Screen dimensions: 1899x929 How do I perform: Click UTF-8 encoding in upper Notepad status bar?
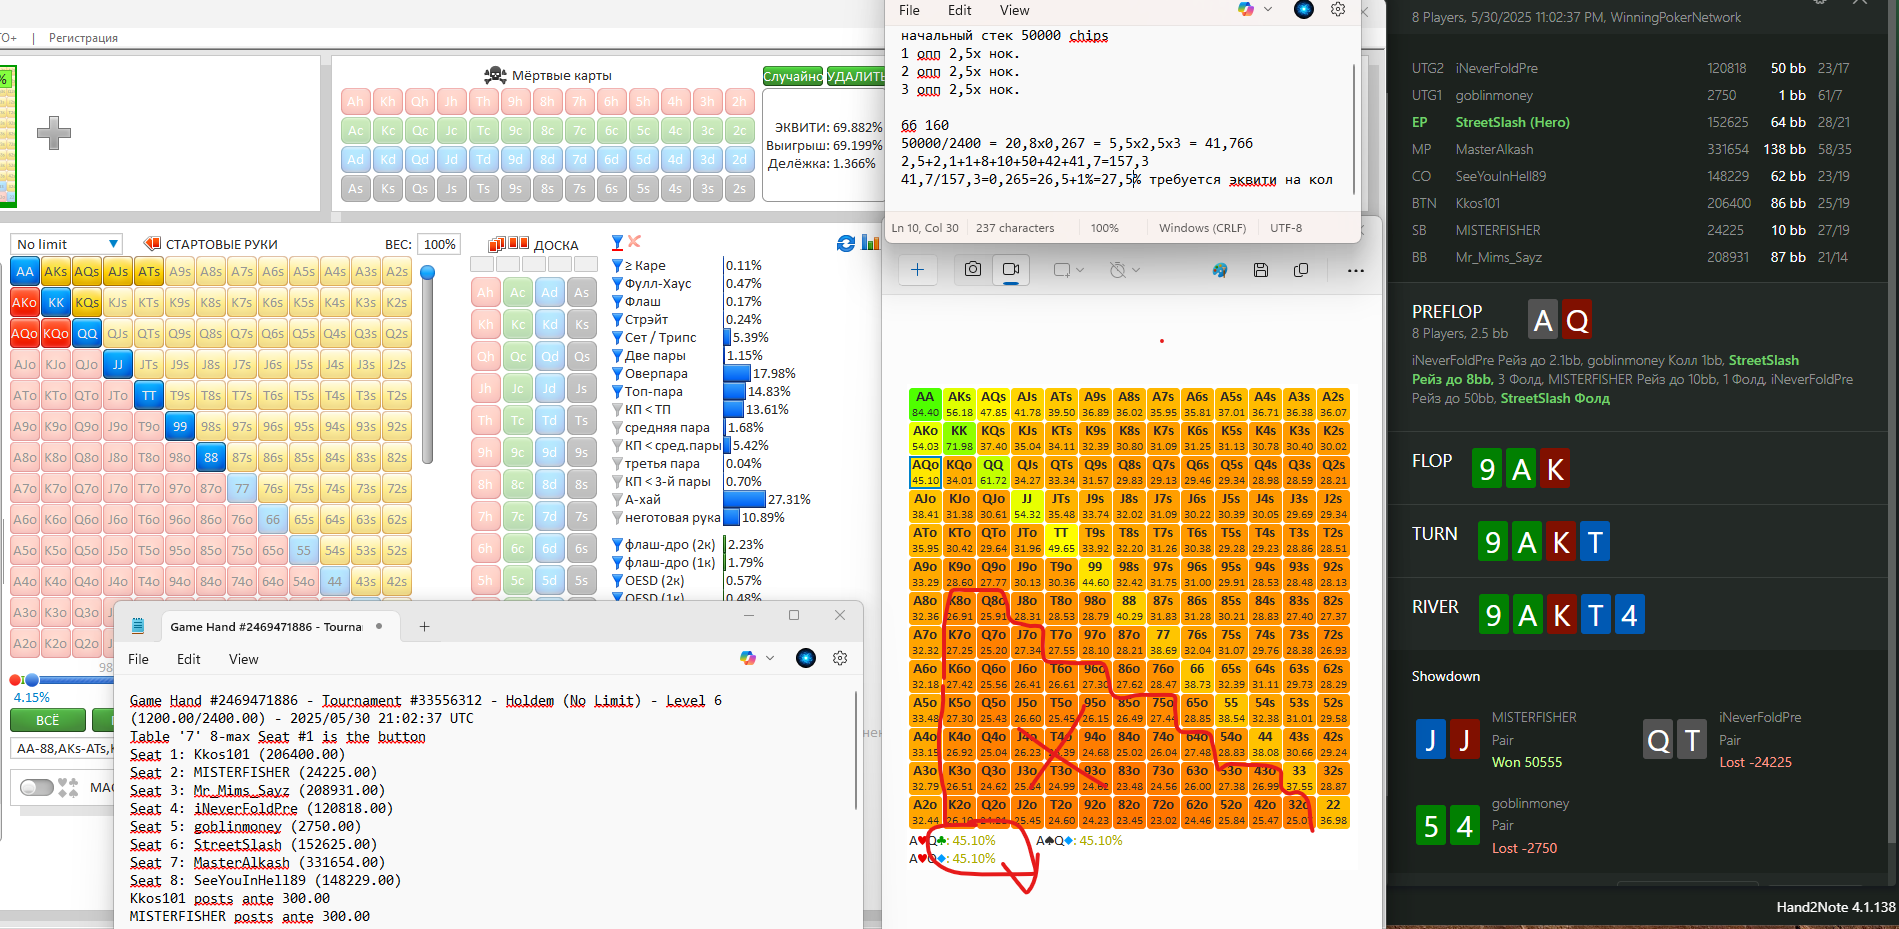click(x=1286, y=228)
